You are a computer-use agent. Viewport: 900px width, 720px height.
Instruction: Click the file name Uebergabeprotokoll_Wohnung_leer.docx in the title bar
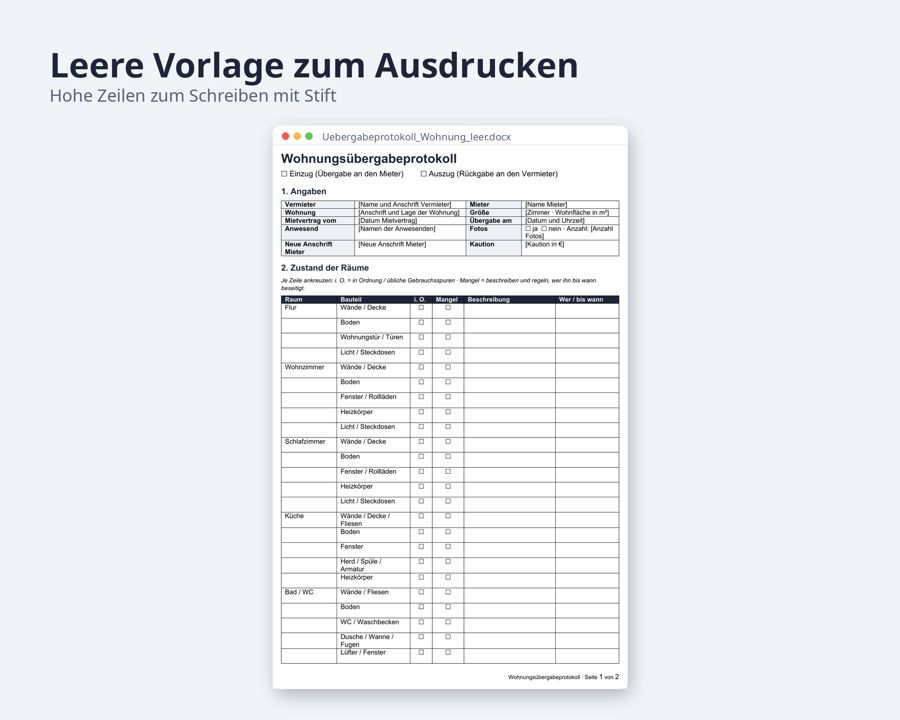416,137
